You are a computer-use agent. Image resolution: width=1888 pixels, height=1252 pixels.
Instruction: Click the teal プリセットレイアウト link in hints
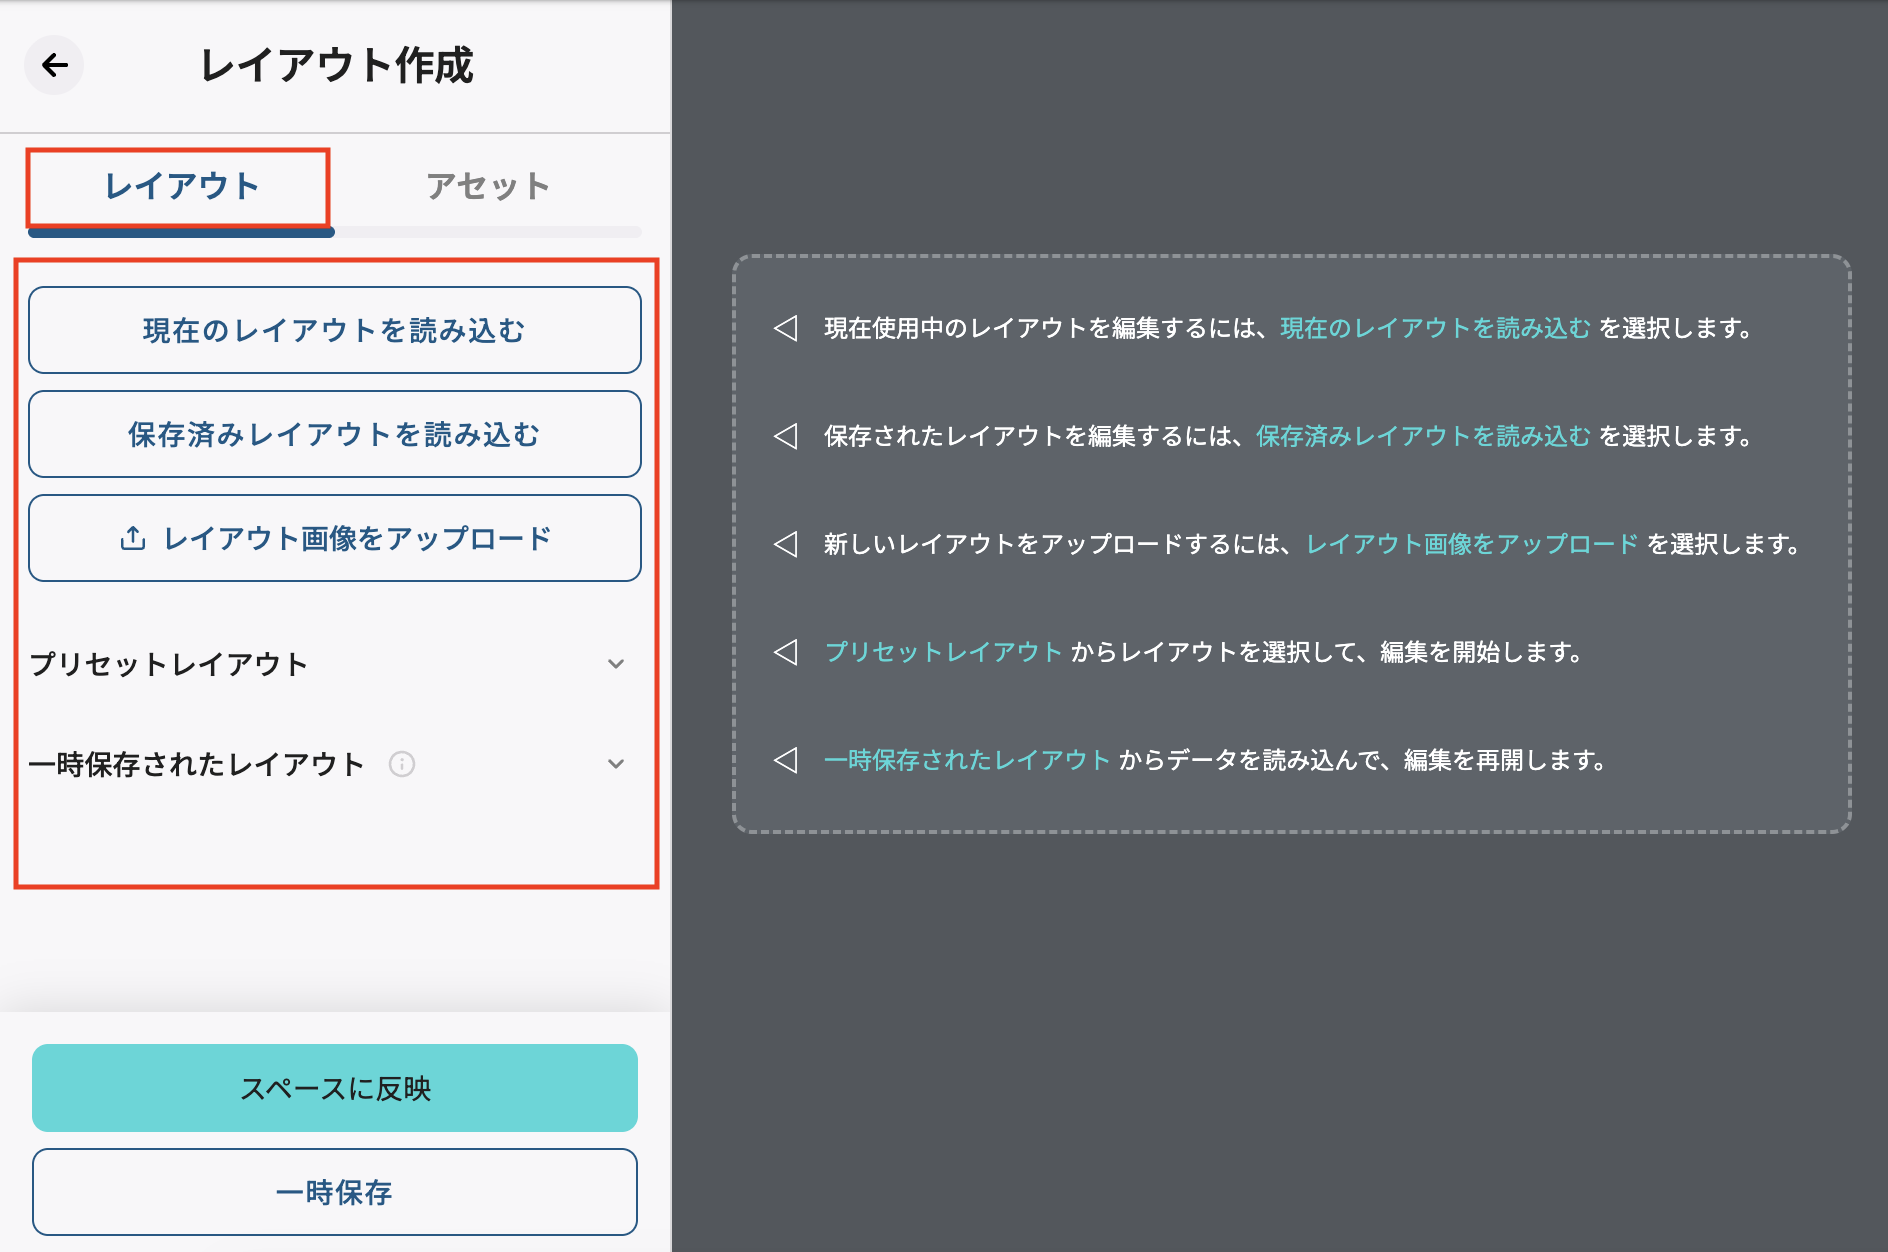942,652
